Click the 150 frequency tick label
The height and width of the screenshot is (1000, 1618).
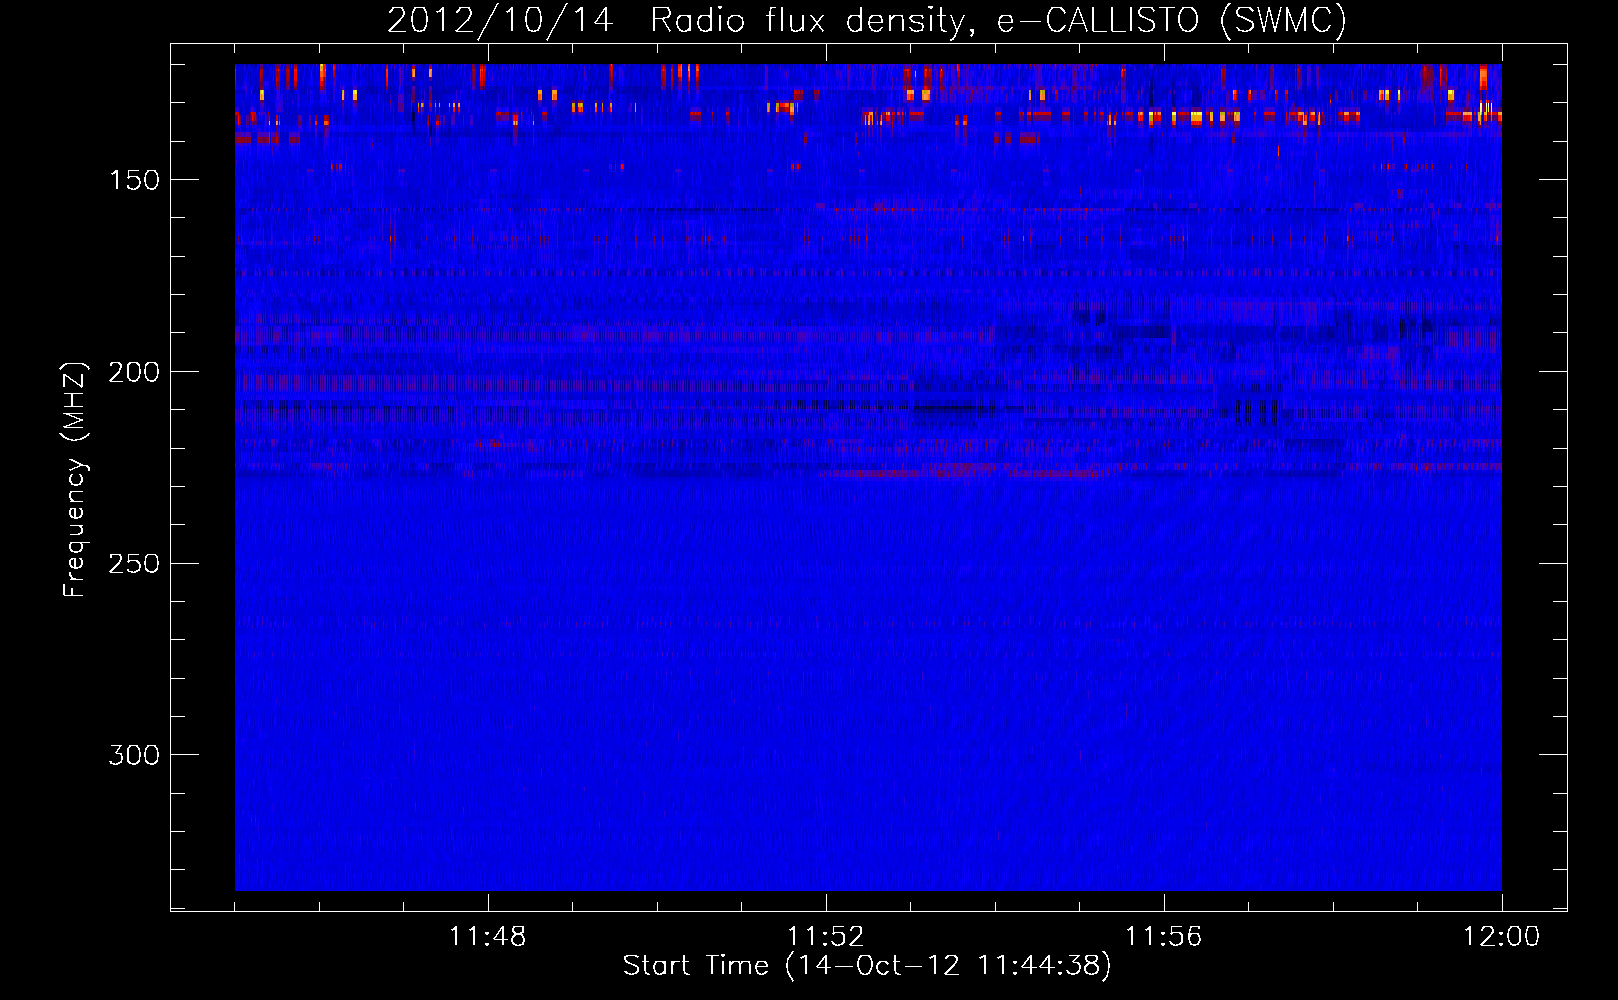[135, 180]
